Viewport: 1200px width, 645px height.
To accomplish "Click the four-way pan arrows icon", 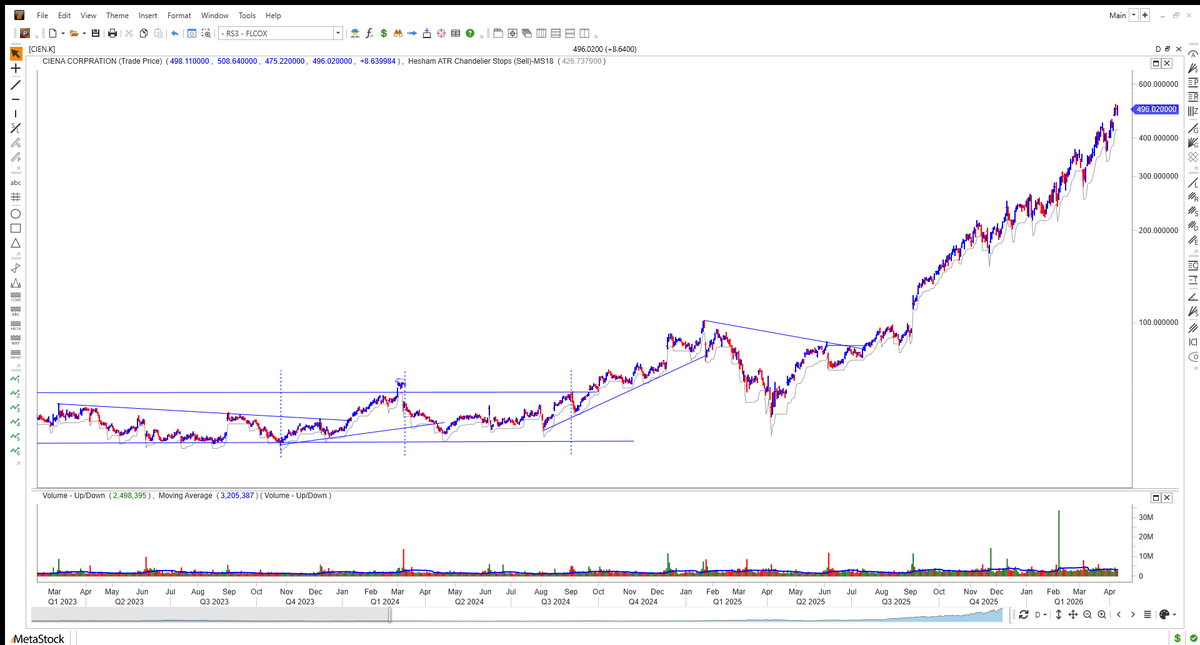I will click(1073, 614).
